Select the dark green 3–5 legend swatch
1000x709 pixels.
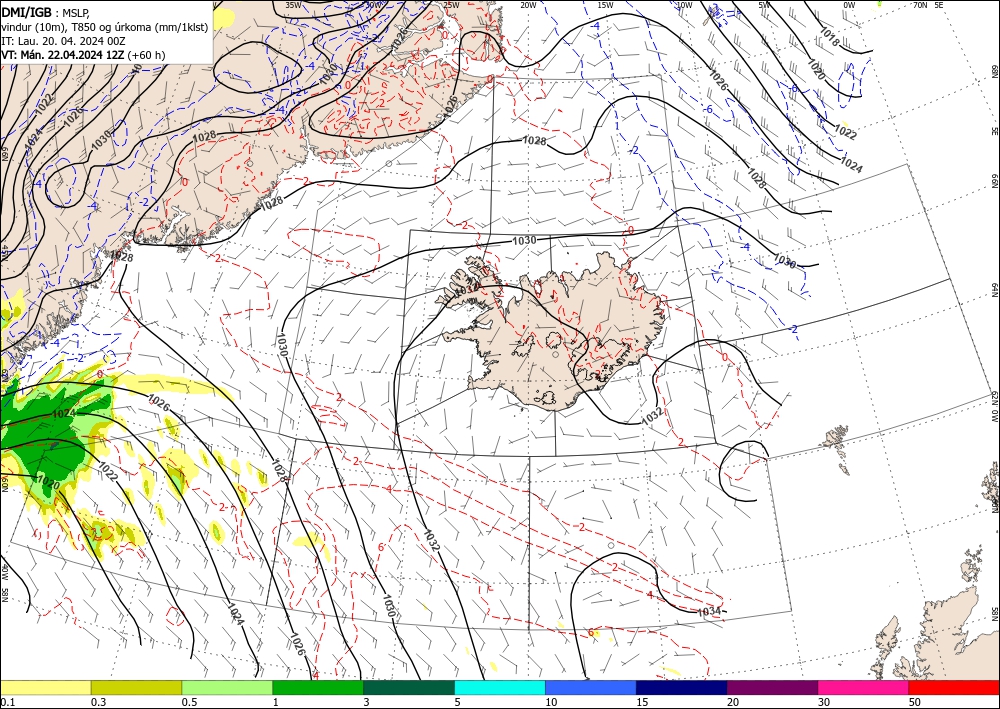(x=409, y=687)
